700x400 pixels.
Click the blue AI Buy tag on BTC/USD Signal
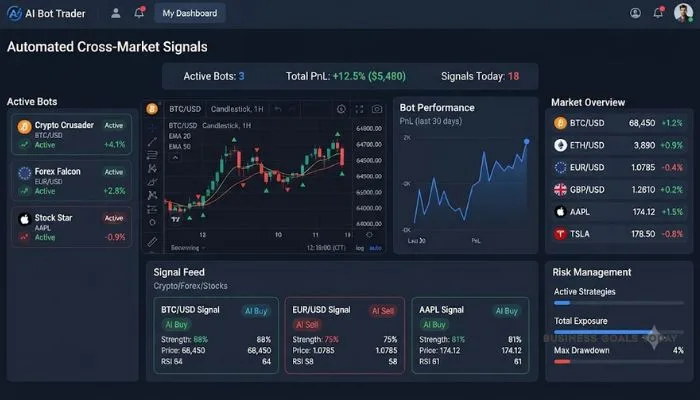[256, 311]
